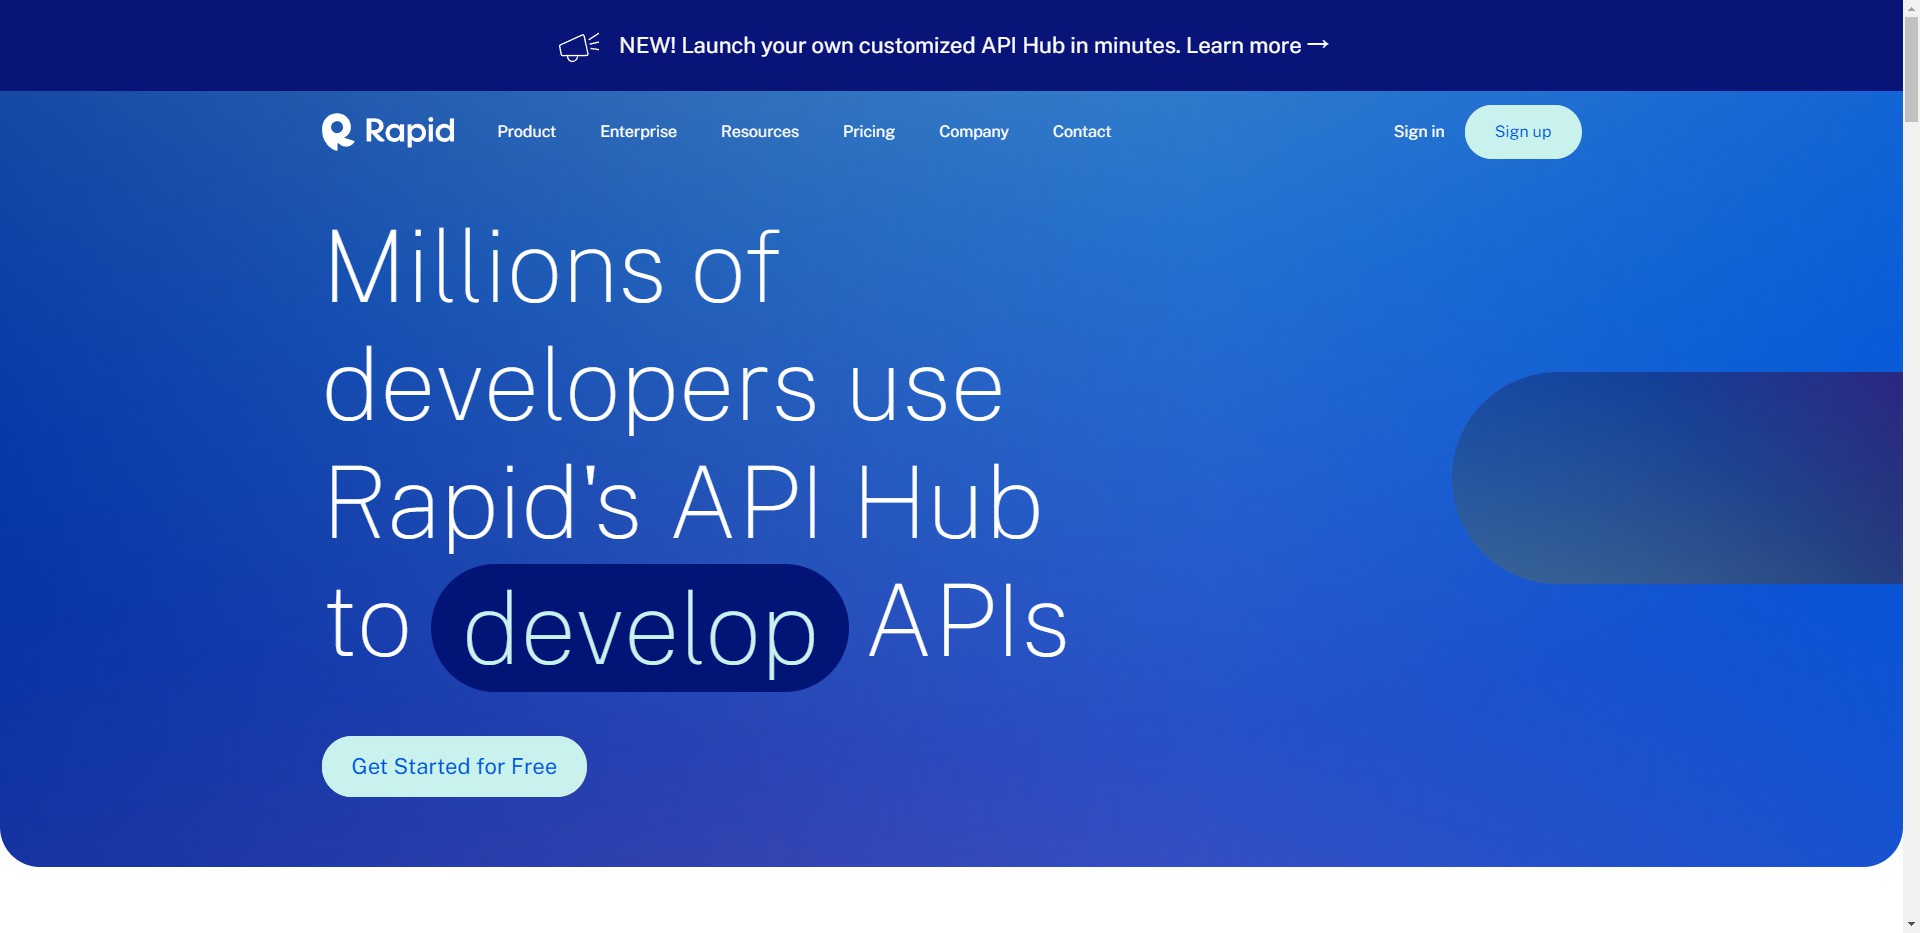
Task: Open the Company dropdown
Action: coord(973,131)
